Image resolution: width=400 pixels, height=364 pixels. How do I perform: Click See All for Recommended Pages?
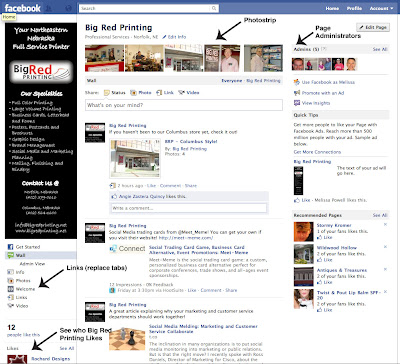click(x=380, y=215)
